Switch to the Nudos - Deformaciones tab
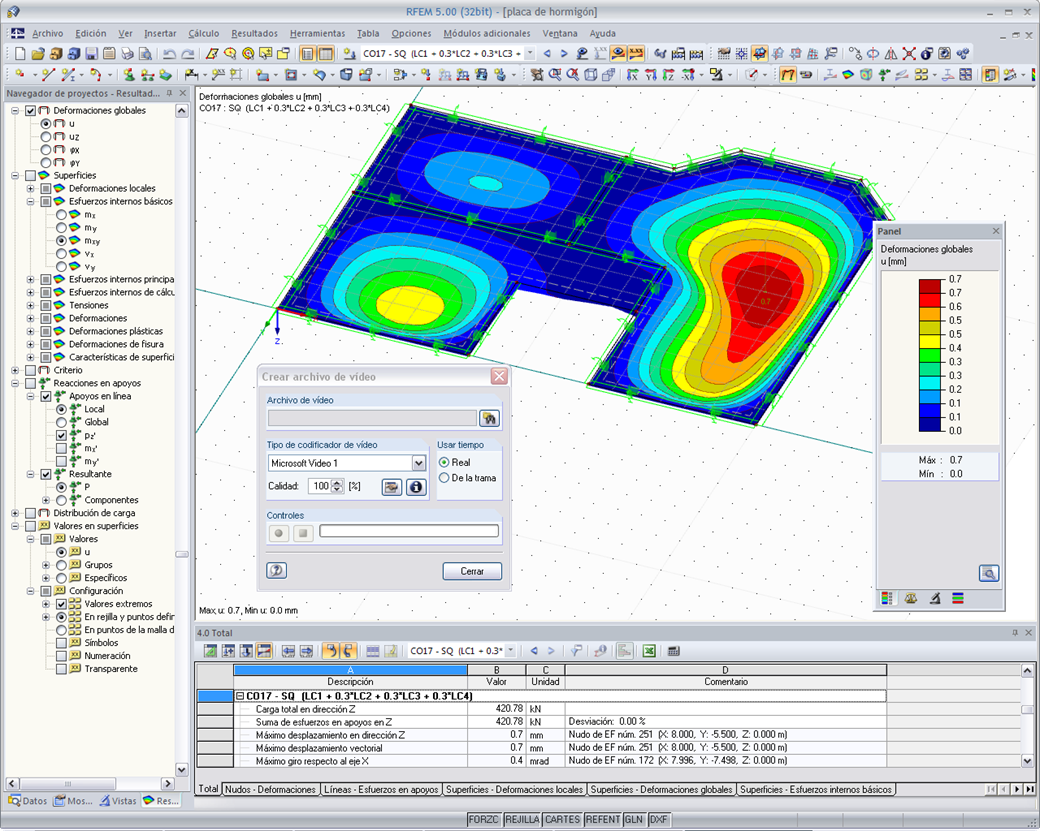Image resolution: width=1040 pixels, height=831 pixels. click(270, 789)
